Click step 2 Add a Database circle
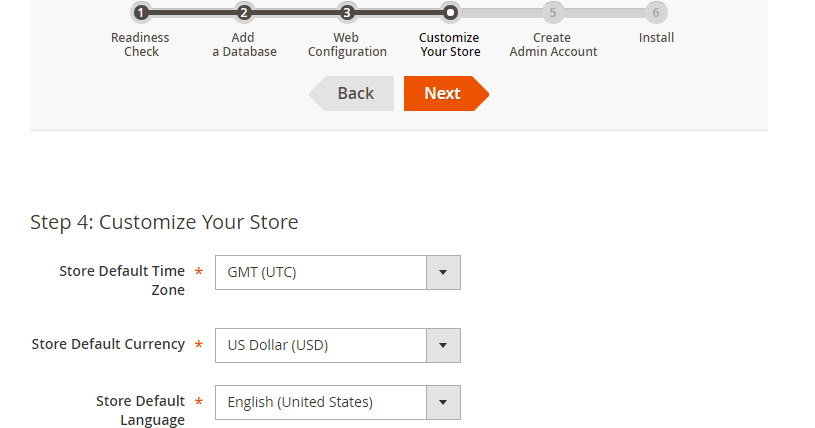815x428 pixels. pyautogui.click(x=244, y=13)
